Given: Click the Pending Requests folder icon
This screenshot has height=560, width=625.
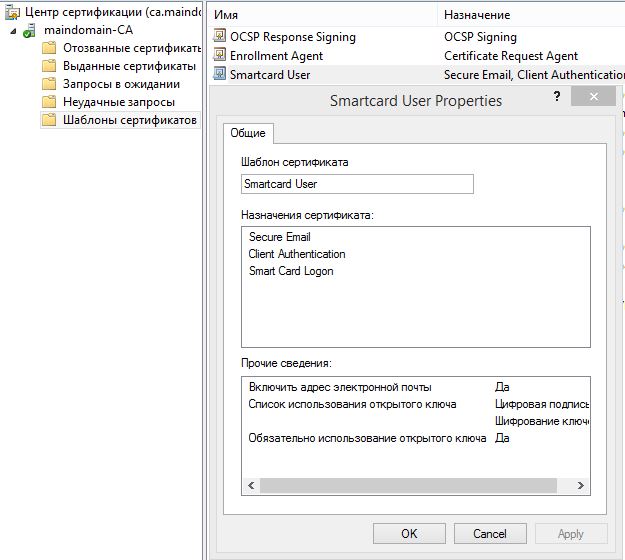Looking at the screenshot, I should click(x=49, y=84).
